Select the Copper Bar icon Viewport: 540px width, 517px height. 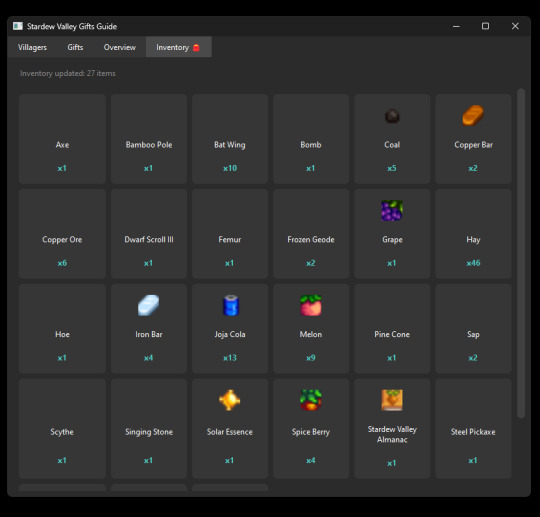coord(473,115)
